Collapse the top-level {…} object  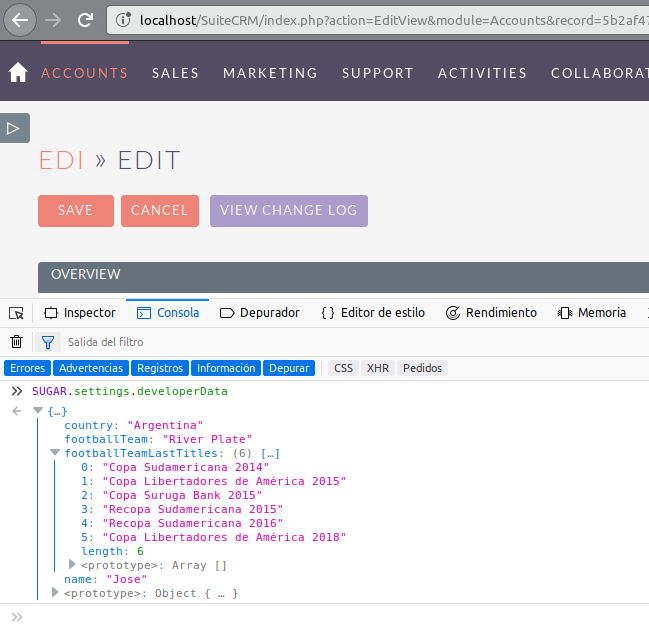[x=38, y=411]
